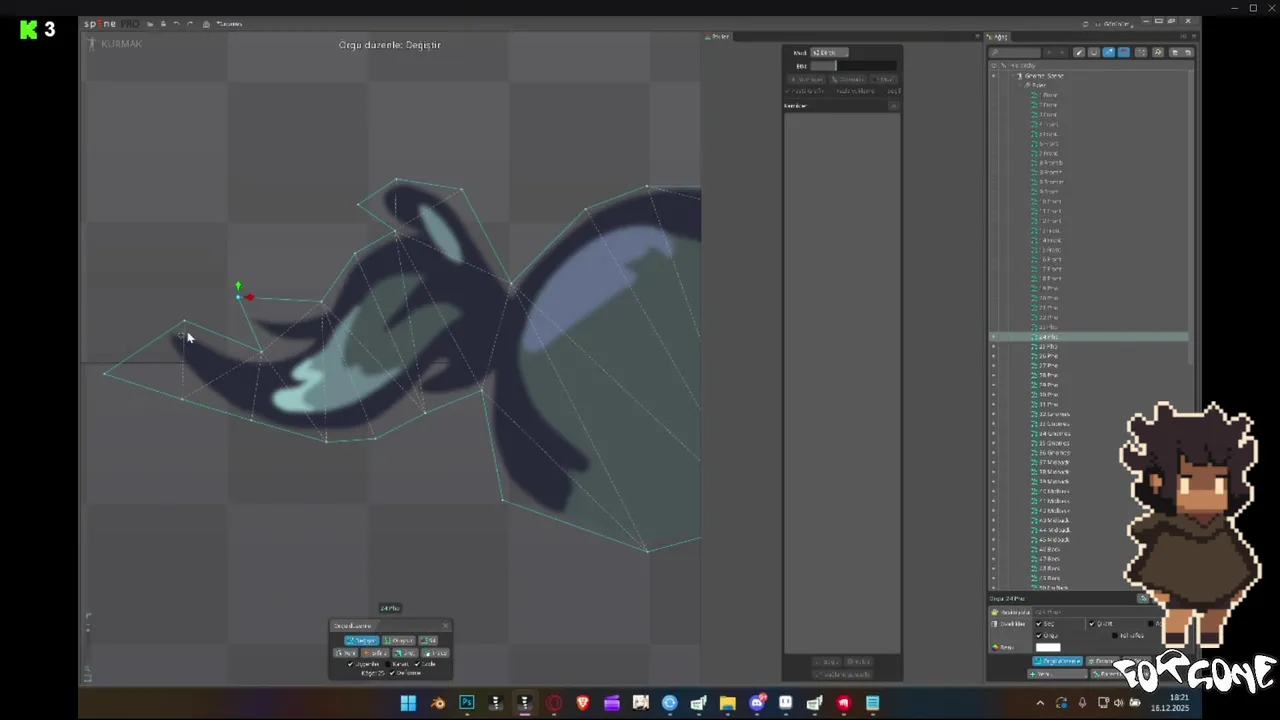Collapse the Kemikler section arrow
The height and width of the screenshot is (720, 1280).
[894, 106]
